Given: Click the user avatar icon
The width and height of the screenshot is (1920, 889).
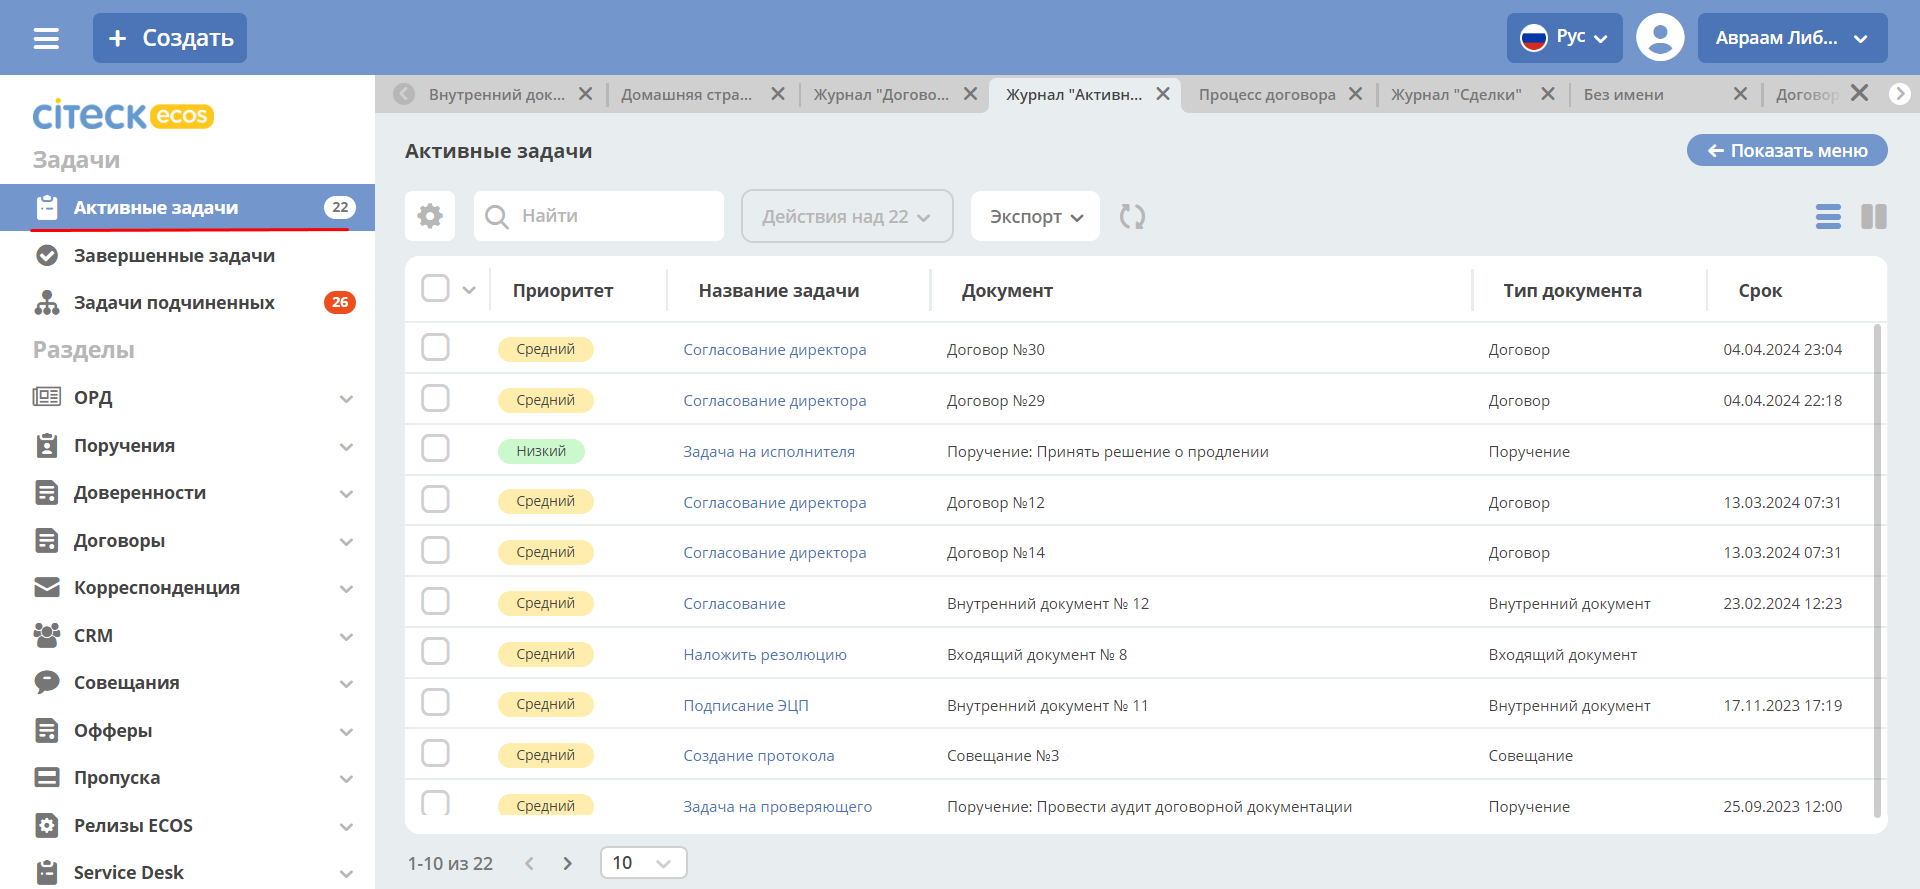Looking at the screenshot, I should click(1660, 38).
